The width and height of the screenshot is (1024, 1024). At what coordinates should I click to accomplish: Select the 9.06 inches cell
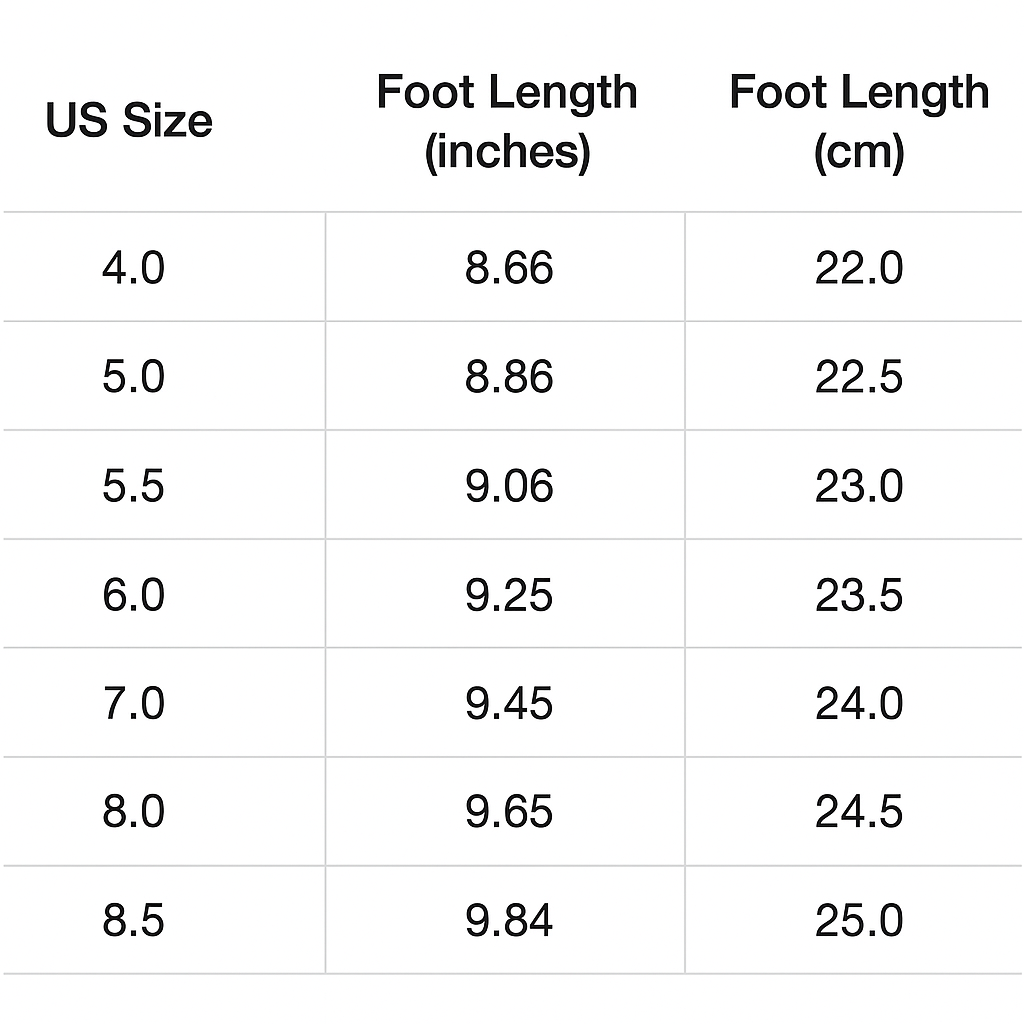click(508, 486)
